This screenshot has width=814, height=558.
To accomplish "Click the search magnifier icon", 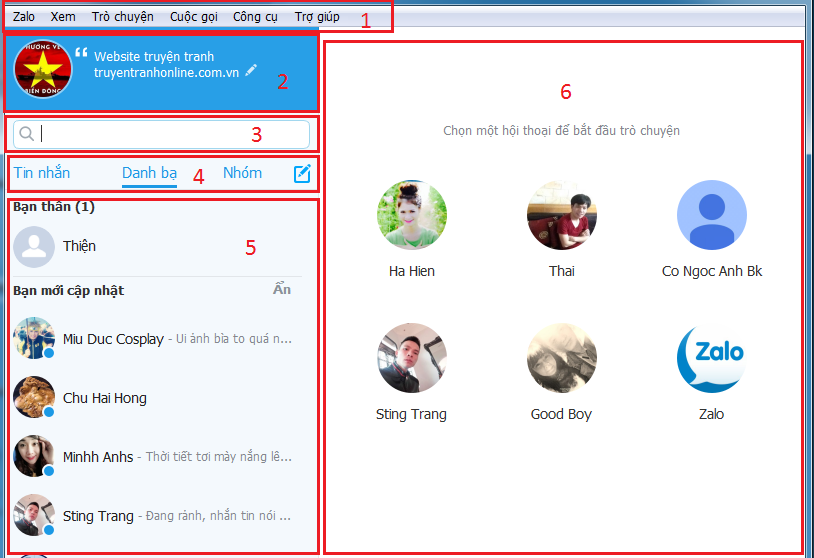I will click(x=27, y=134).
